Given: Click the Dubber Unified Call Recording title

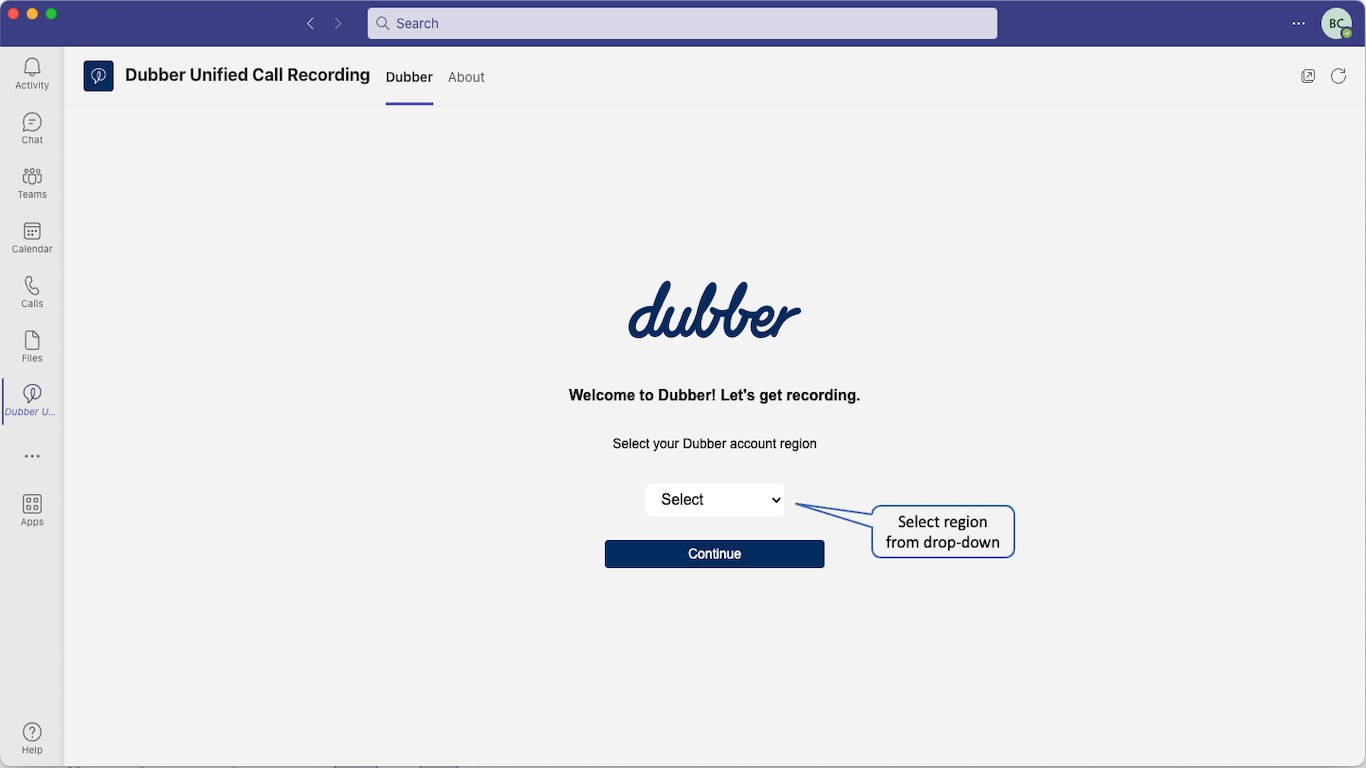Looking at the screenshot, I should point(247,75).
